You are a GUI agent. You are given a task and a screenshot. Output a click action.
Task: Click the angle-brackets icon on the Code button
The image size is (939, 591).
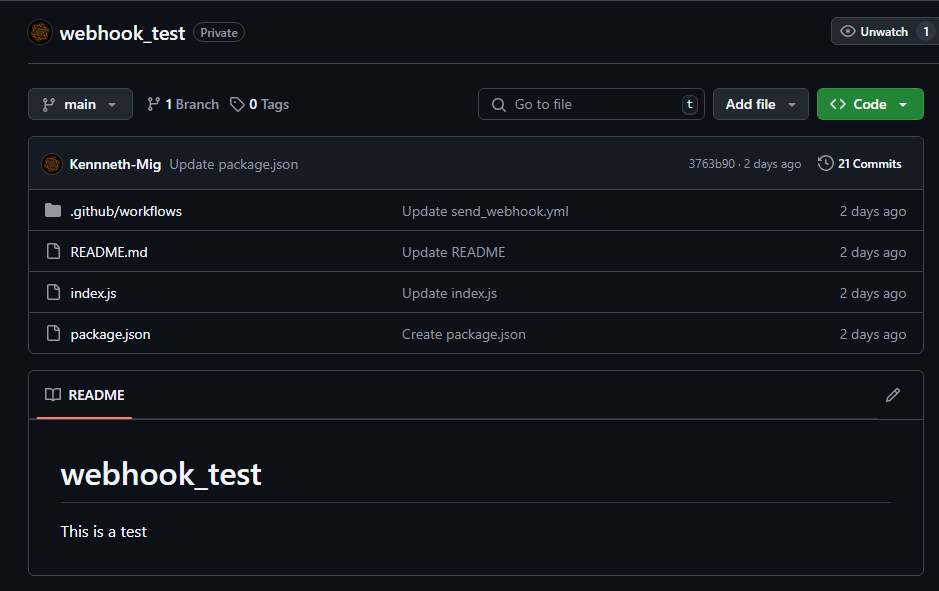click(x=838, y=104)
